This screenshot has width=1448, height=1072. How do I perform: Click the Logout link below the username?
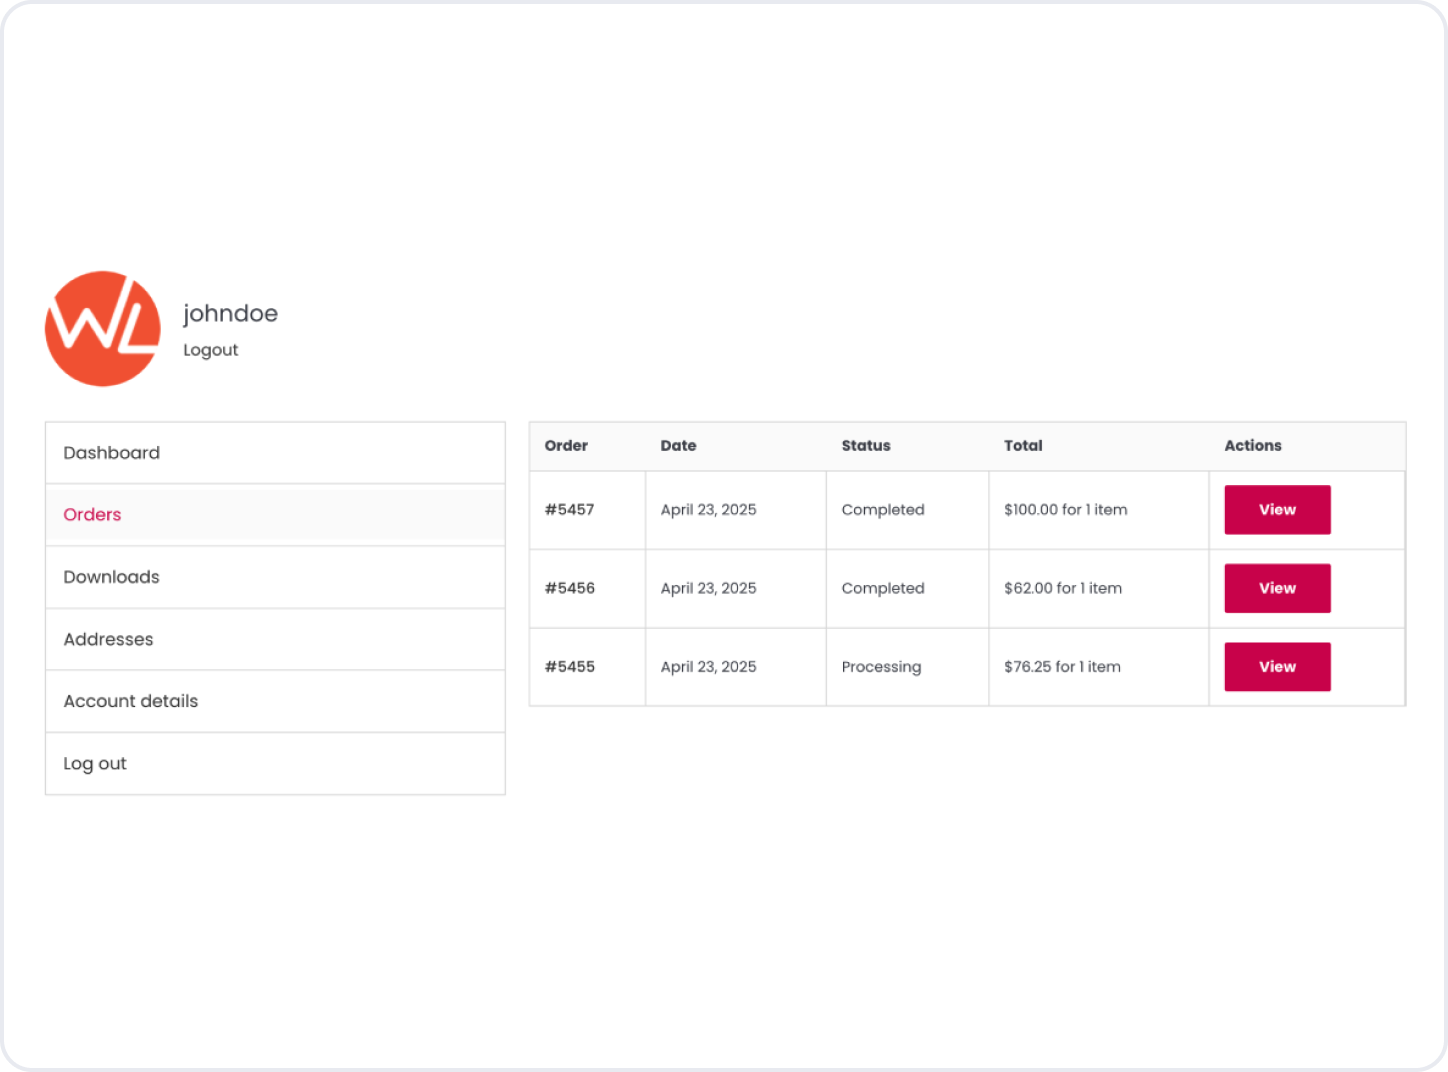(210, 350)
